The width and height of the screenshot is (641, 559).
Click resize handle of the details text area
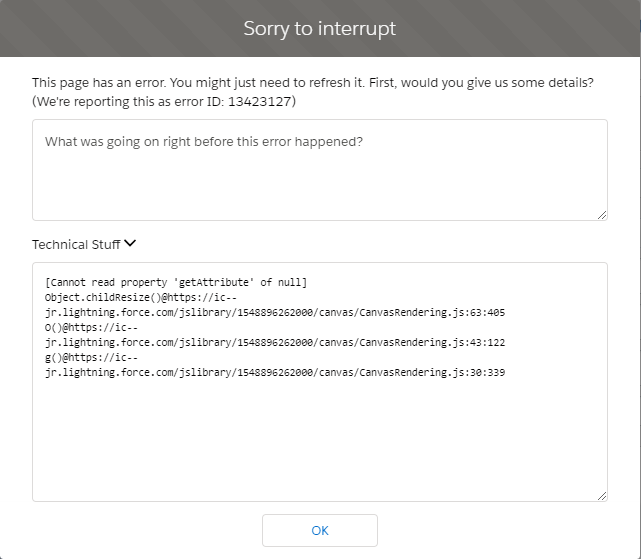(602, 215)
